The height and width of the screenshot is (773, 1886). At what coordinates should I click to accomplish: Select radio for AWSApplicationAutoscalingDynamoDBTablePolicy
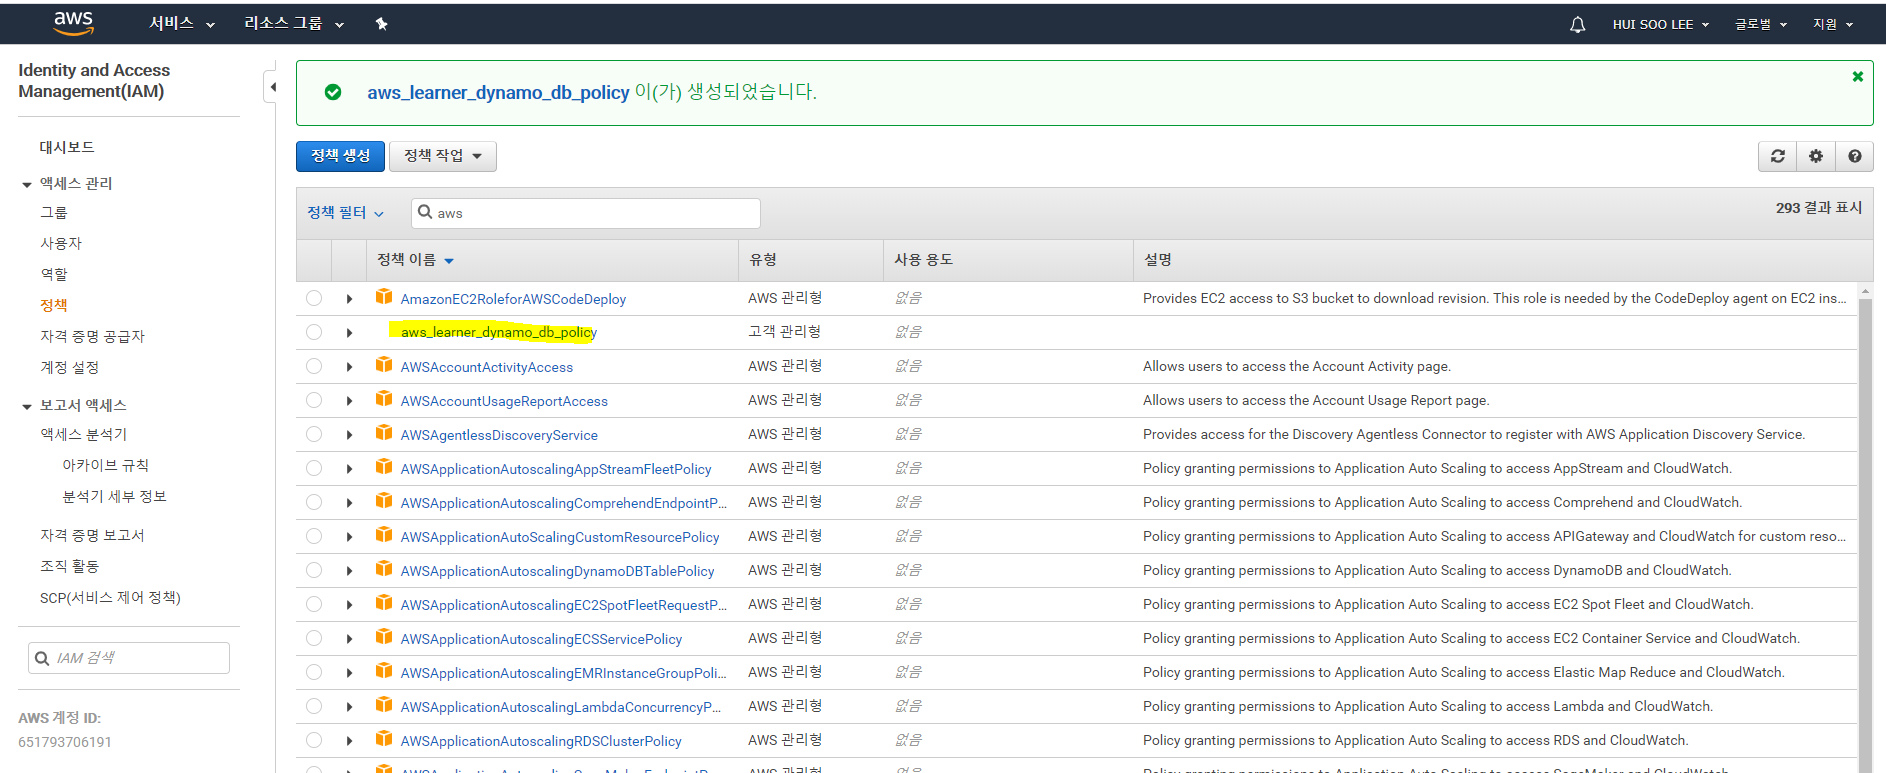click(314, 570)
